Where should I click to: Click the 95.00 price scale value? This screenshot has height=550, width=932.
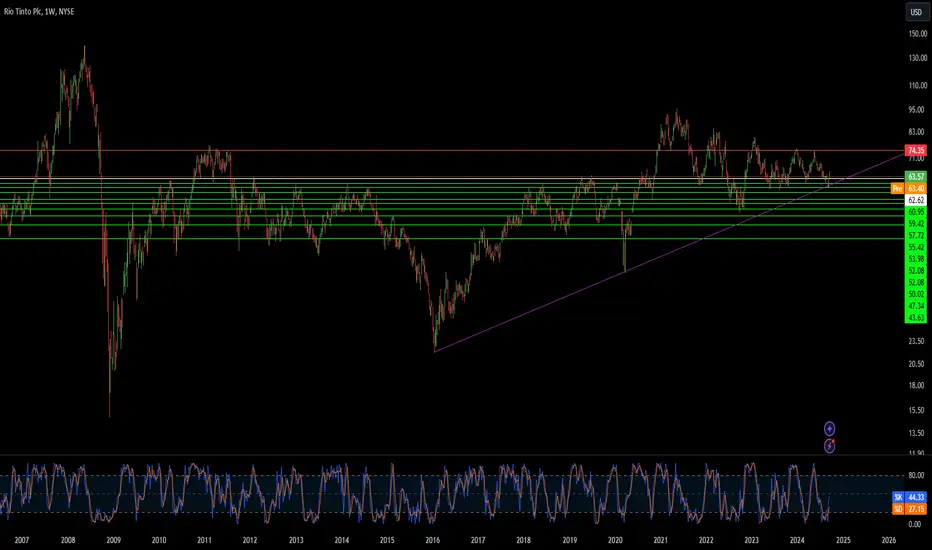click(916, 110)
